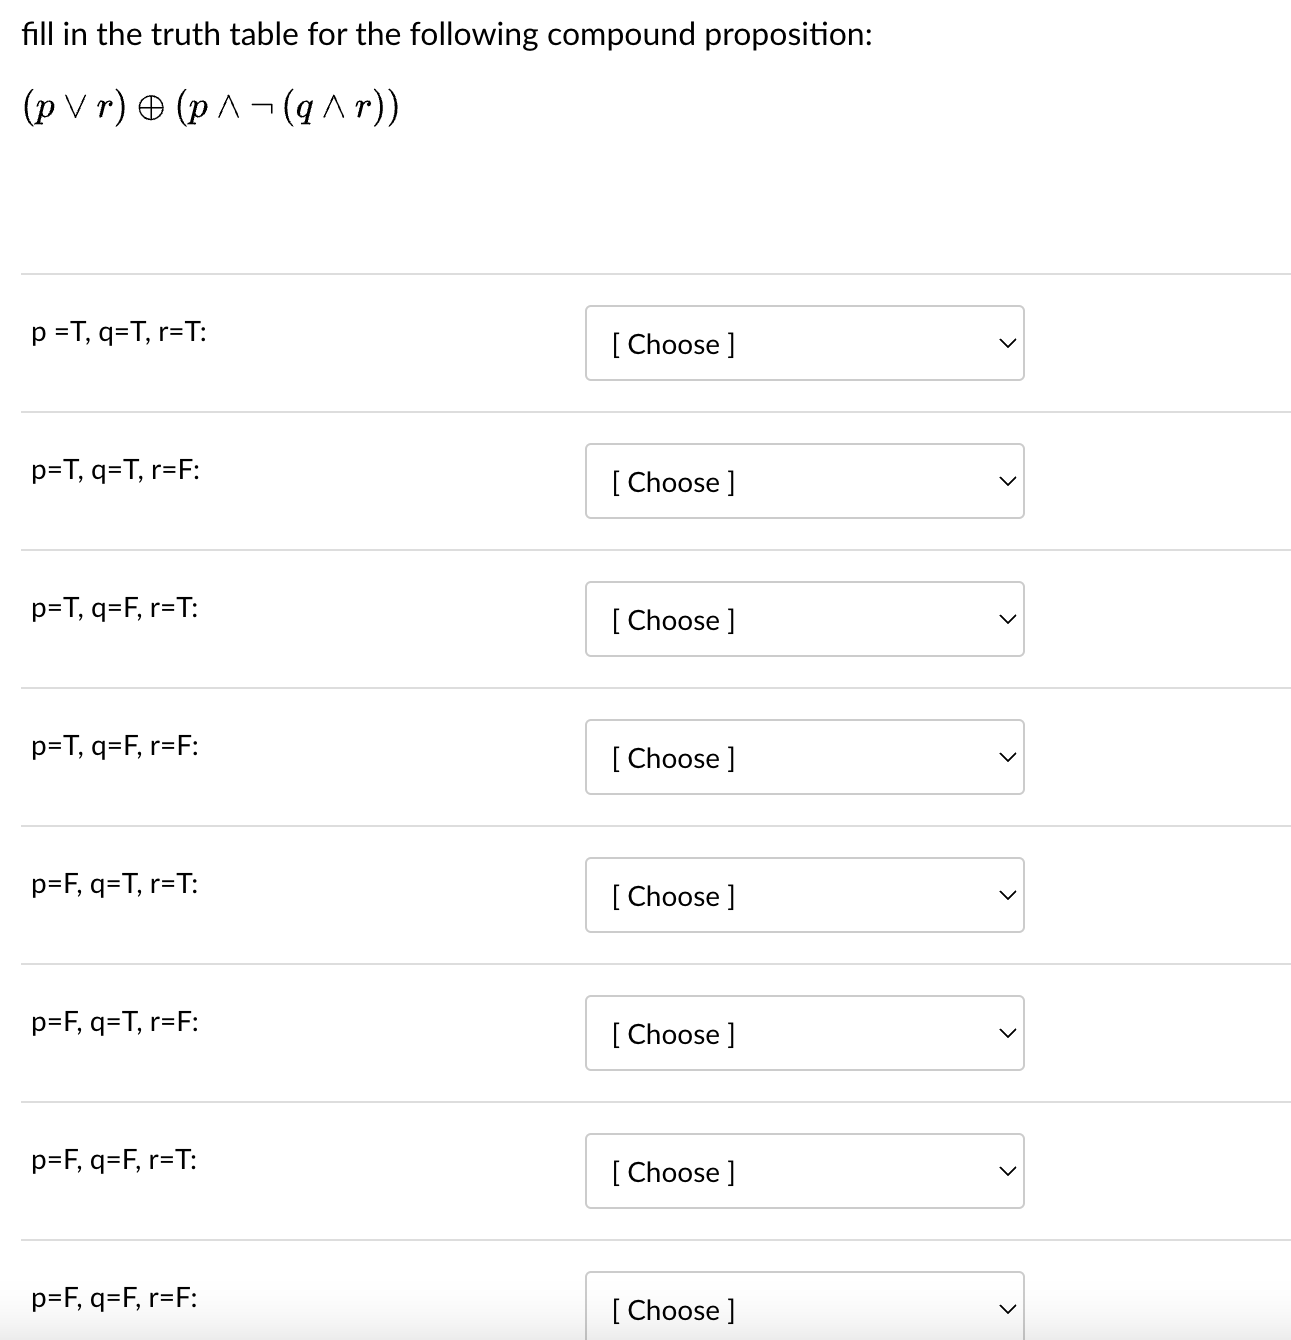Open the dropdown for p=F, q=T, r=F
This screenshot has width=1291, height=1340.
point(804,1033)
